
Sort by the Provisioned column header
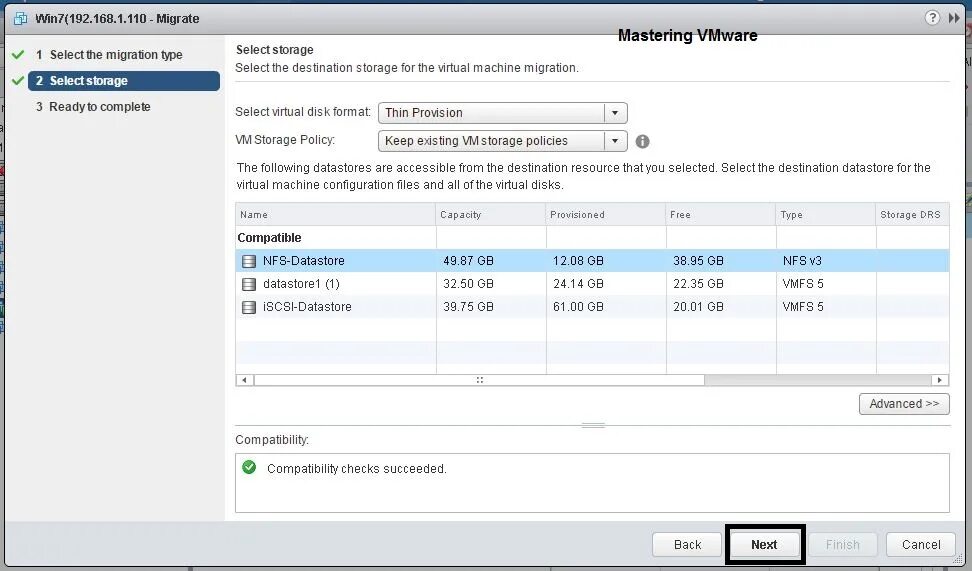click(606, 215)
